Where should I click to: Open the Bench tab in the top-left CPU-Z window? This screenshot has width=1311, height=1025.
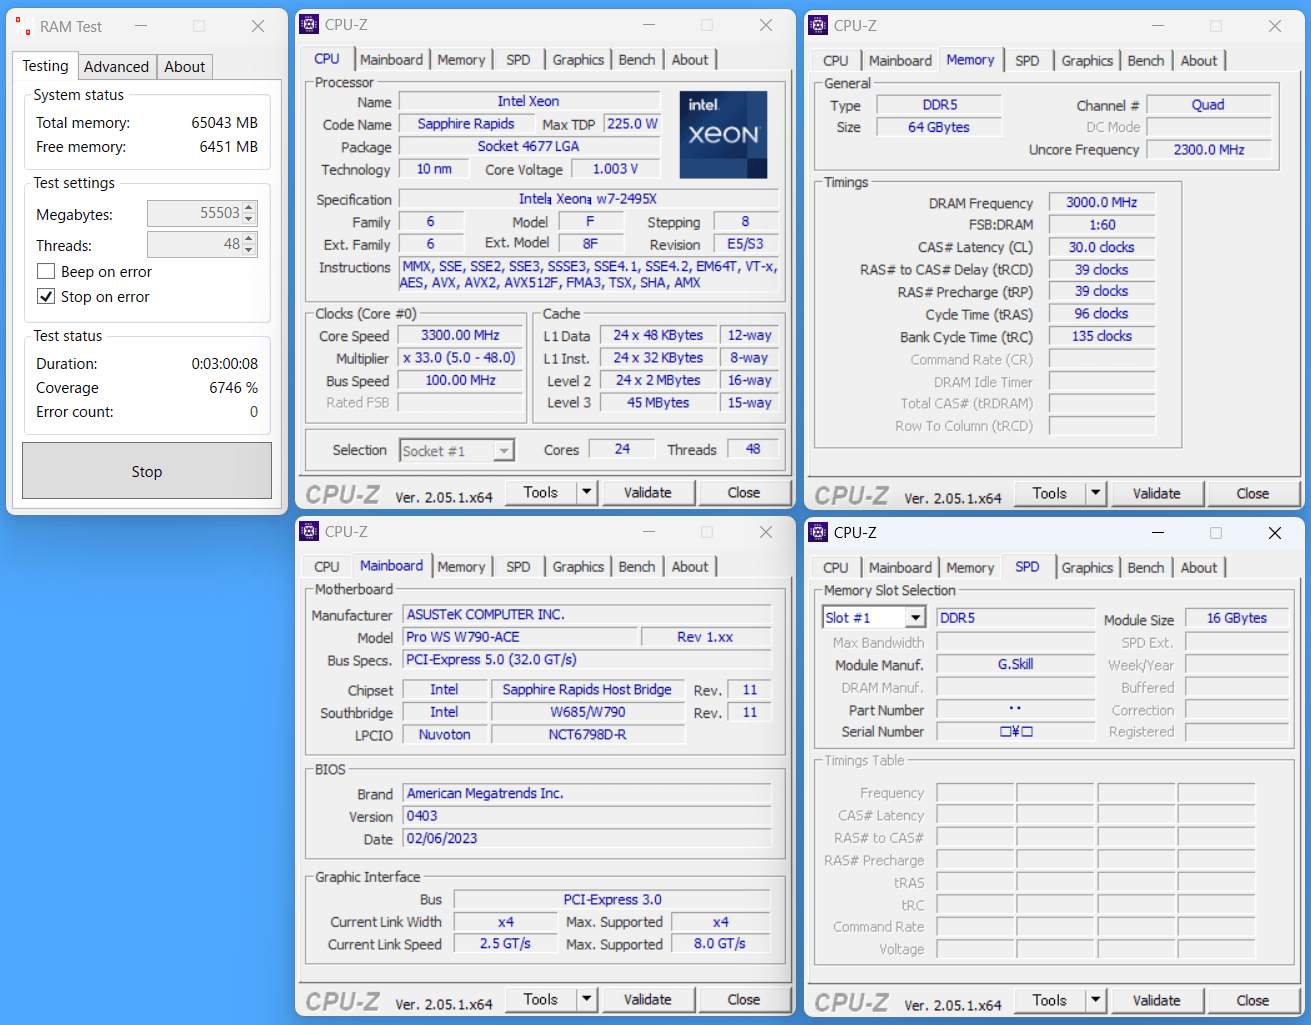point(637,60)
